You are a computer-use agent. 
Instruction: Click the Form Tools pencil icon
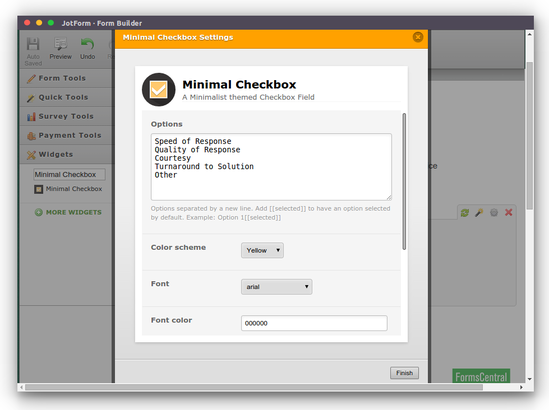[x=31, y=78]
